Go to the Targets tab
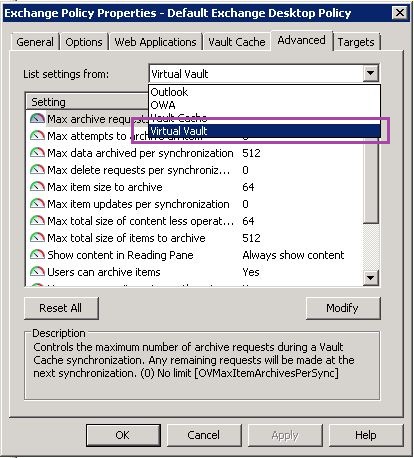 356,42
